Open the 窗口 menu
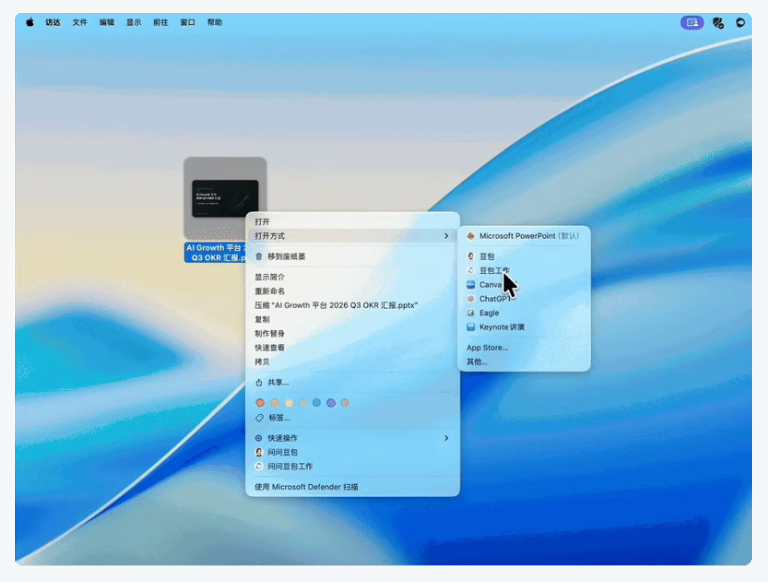This screenshot has width=768, height=582. pos(188,23)
